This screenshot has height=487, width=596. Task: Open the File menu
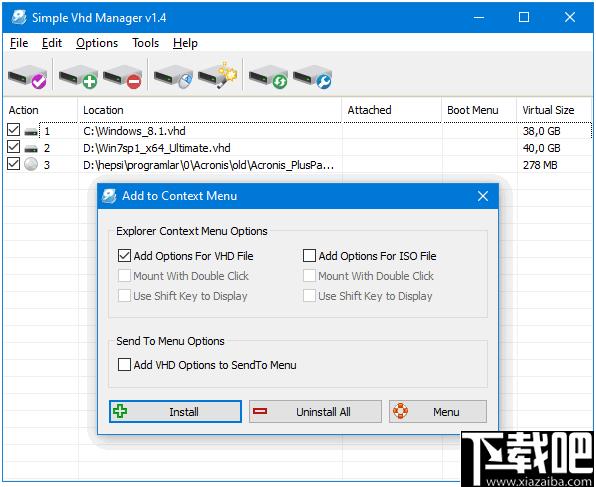[x=19, y=43]
